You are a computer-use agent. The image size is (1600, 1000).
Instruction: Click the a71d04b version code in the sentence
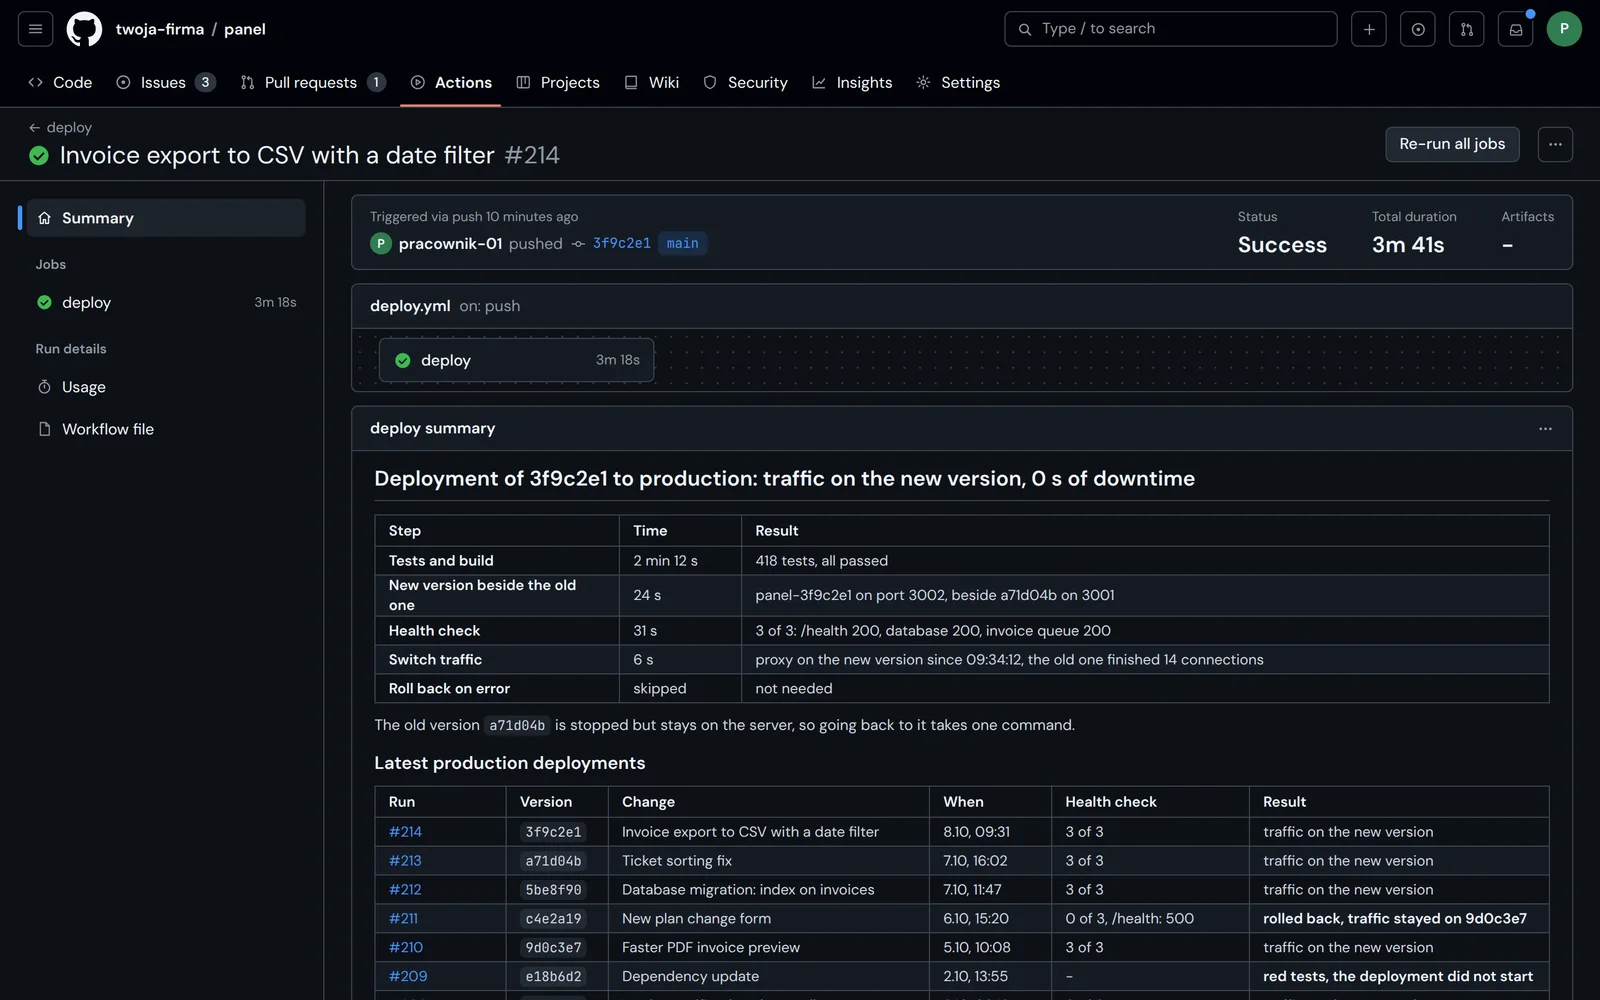pyautogui.click(x=517, y=726)
